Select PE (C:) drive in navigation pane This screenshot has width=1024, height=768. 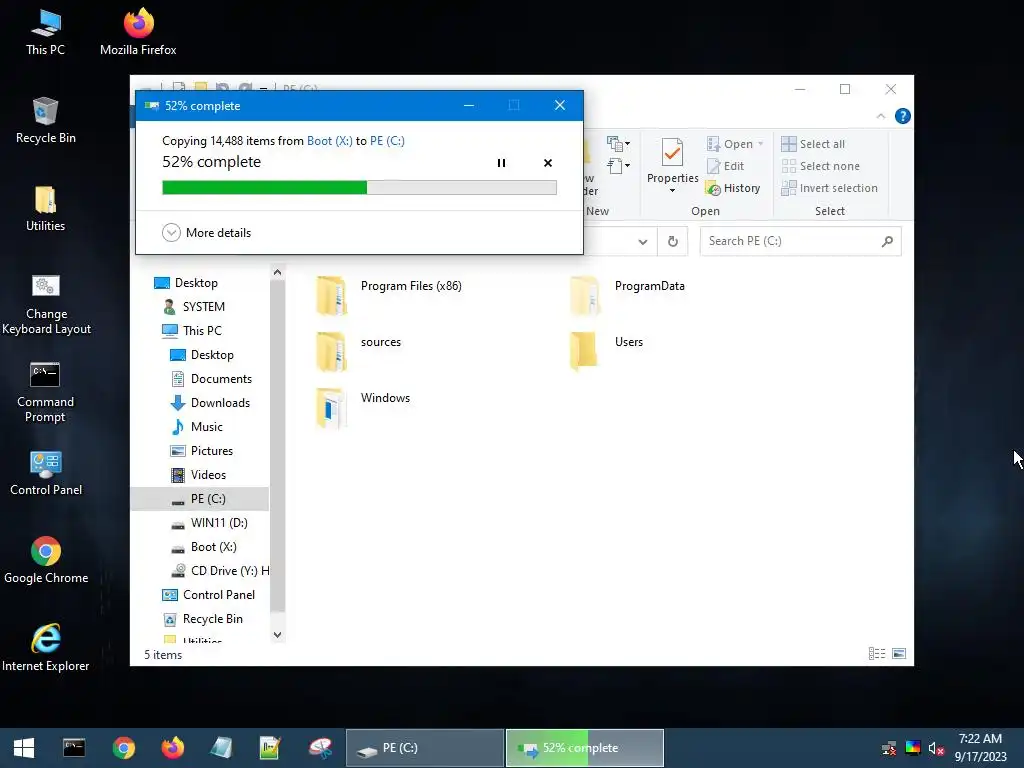(x=200, y=499)
